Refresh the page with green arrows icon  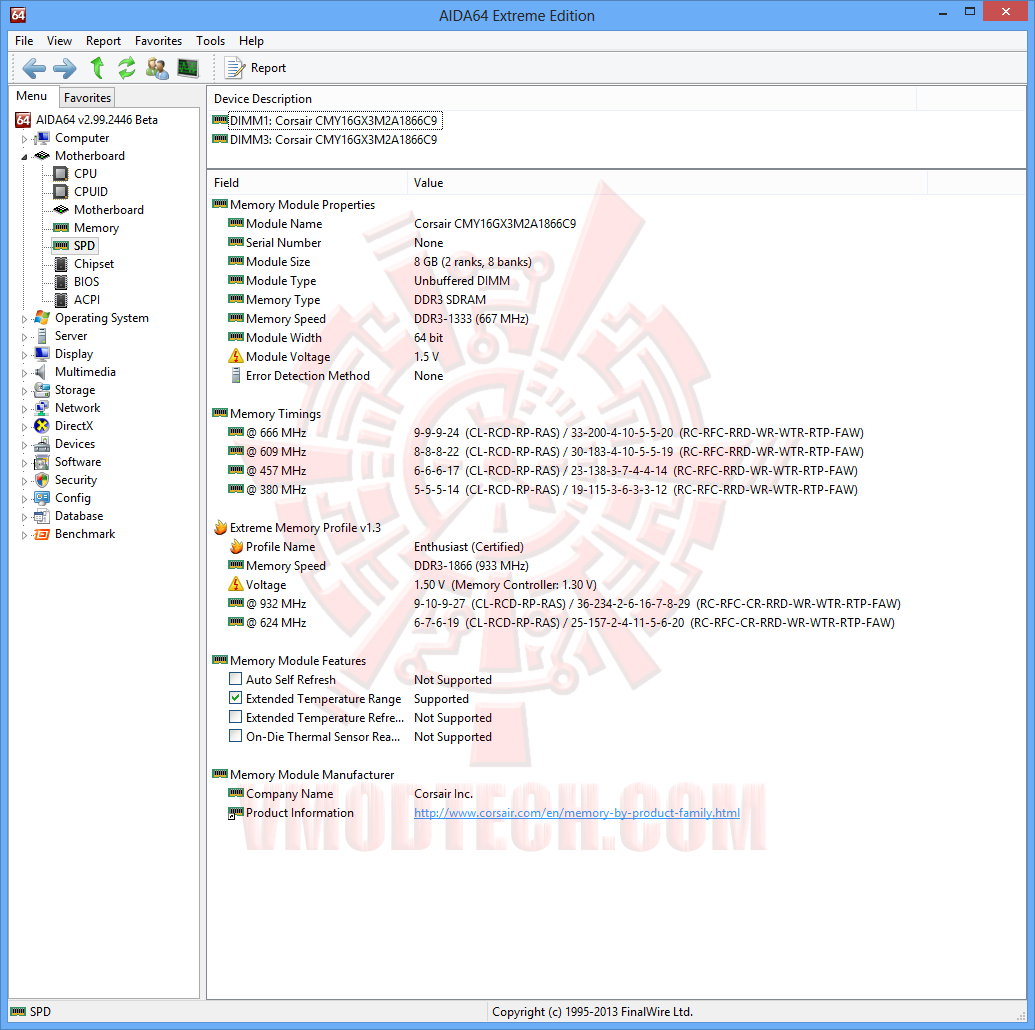(x=126, y=67)
